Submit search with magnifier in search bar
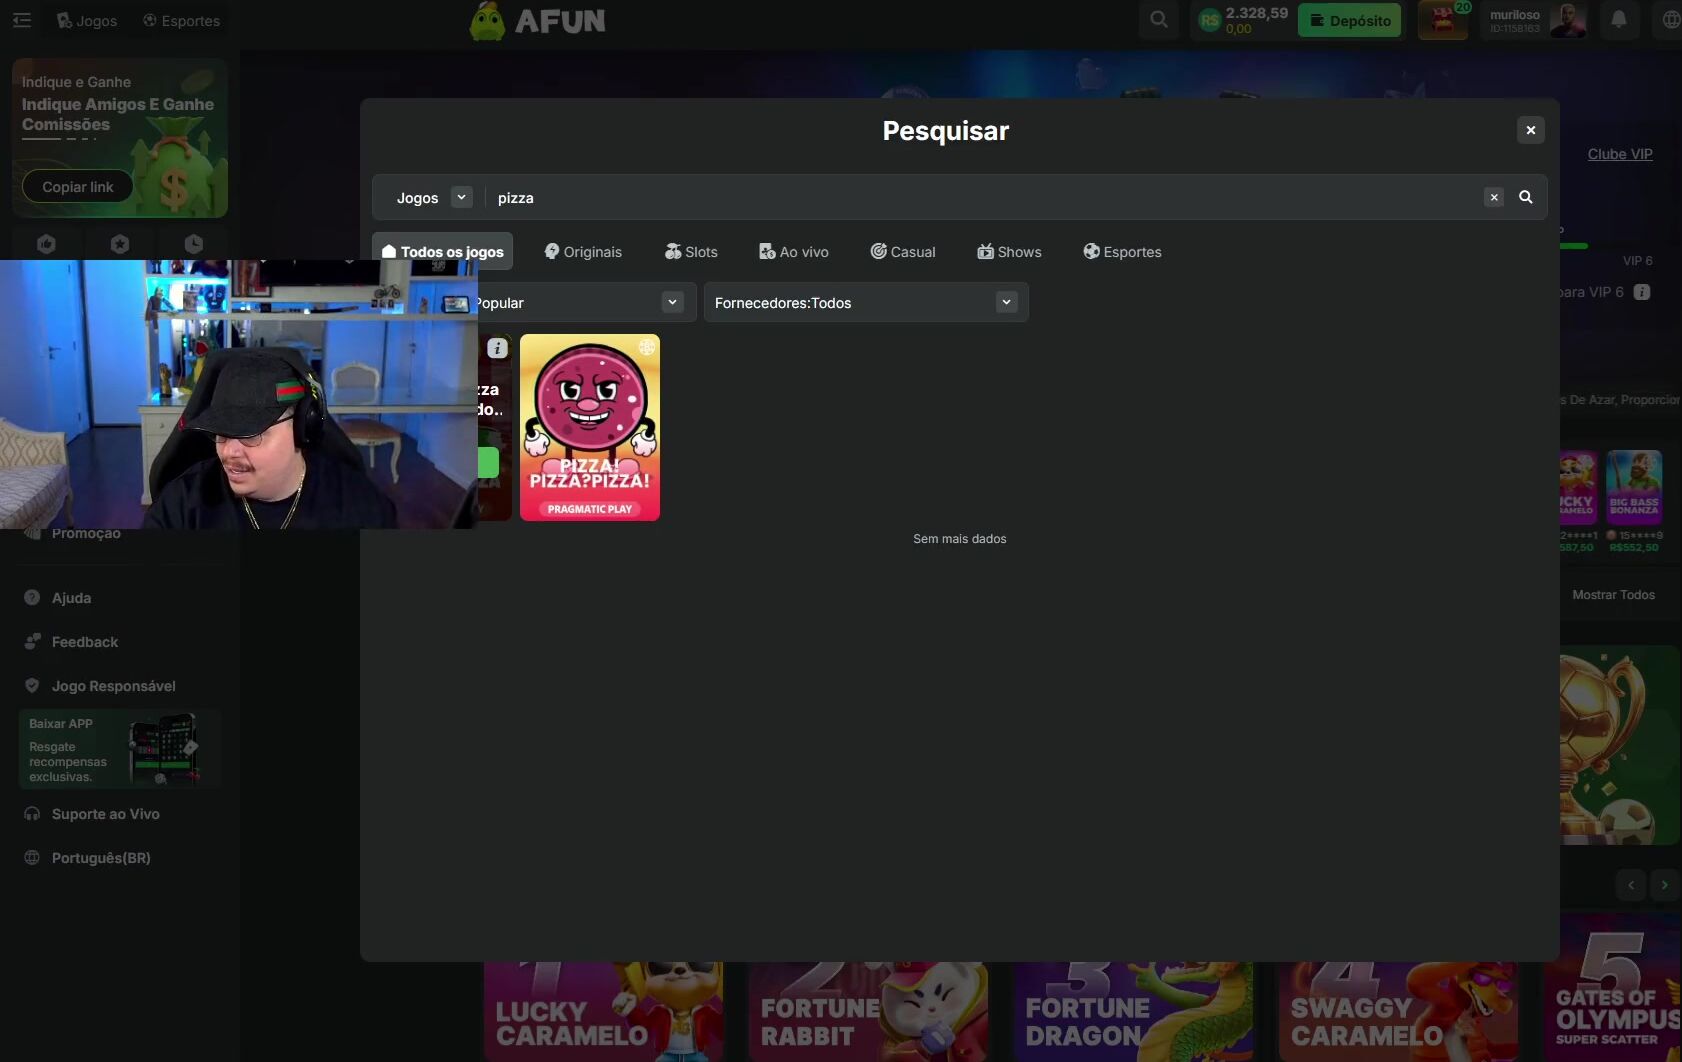1682x1062 pixels. (x=1526, y=197)
